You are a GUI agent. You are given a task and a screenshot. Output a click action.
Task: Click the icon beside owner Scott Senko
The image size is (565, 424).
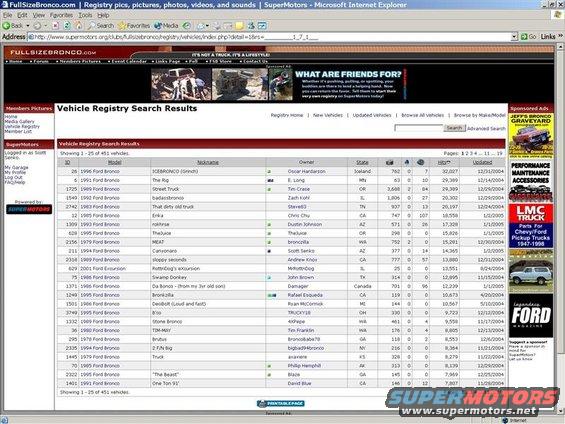tap(269, 251)
